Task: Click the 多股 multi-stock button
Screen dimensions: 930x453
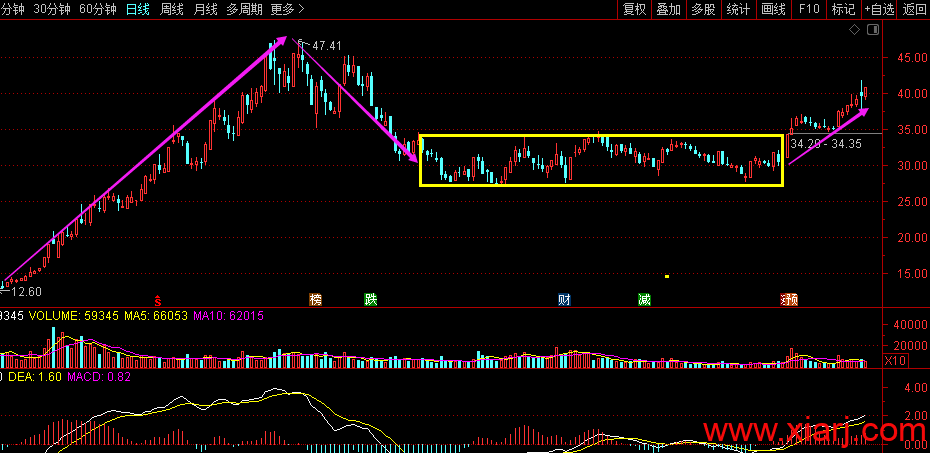Action: click(x=703, y=9)
